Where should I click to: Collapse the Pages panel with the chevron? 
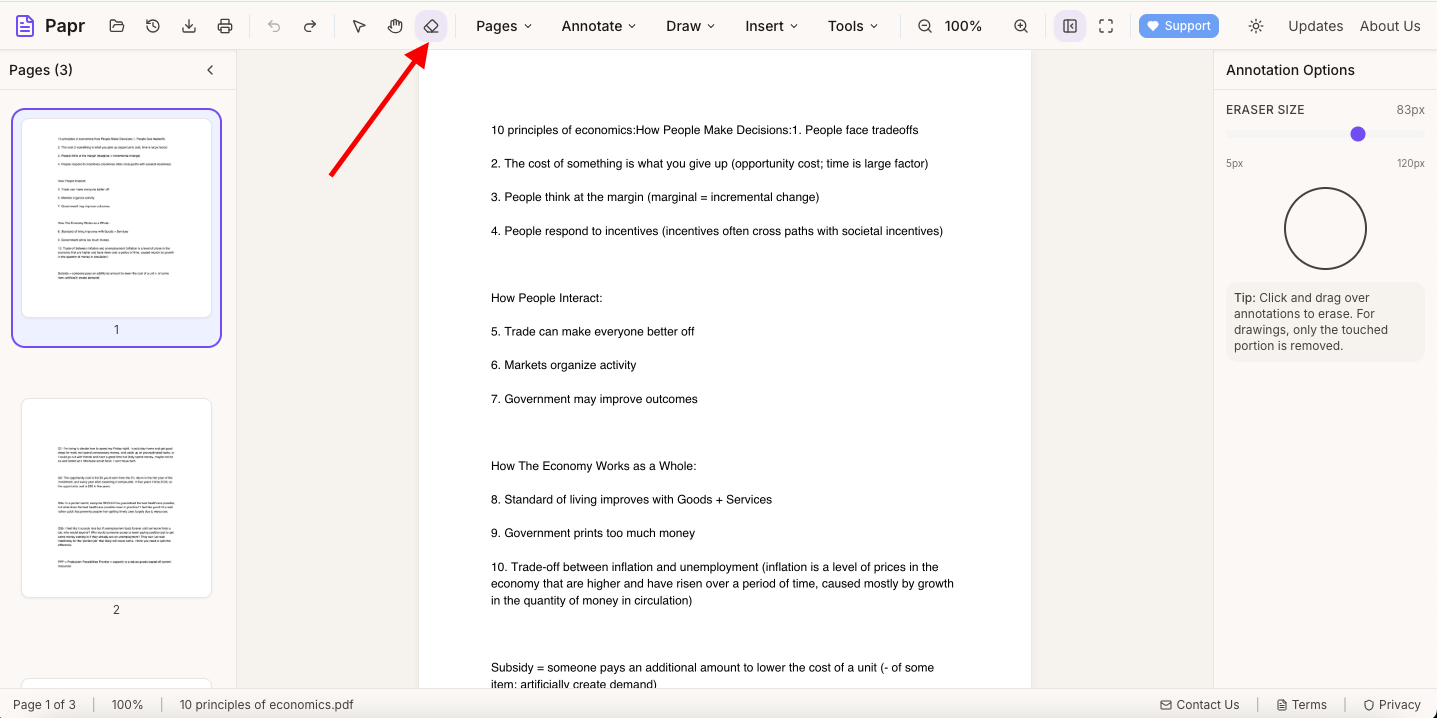210,70
